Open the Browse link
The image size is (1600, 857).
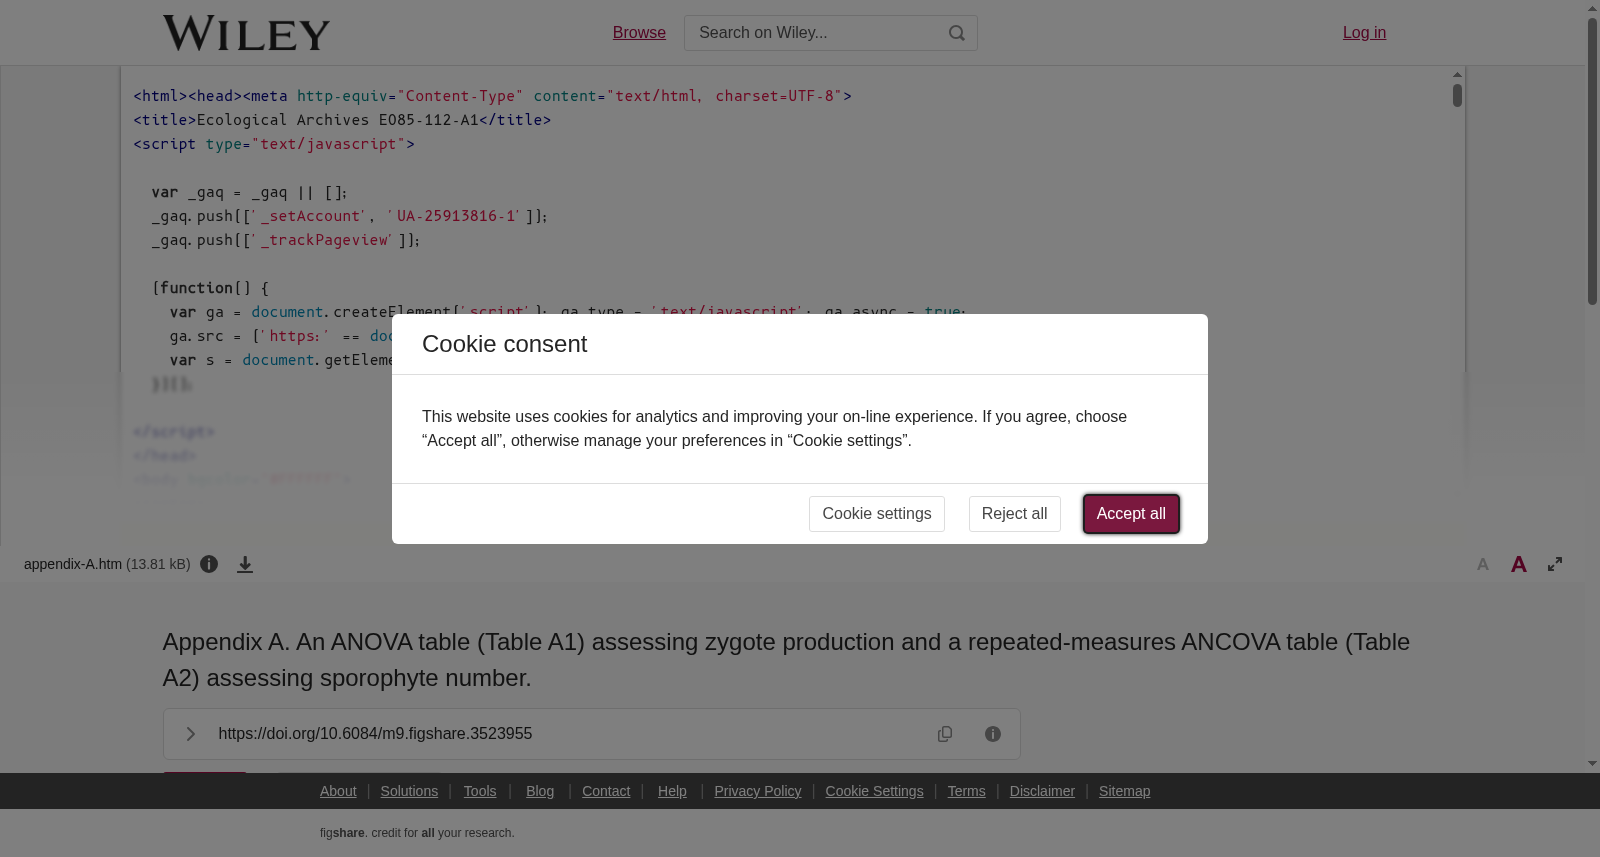[x=639, y=33]
